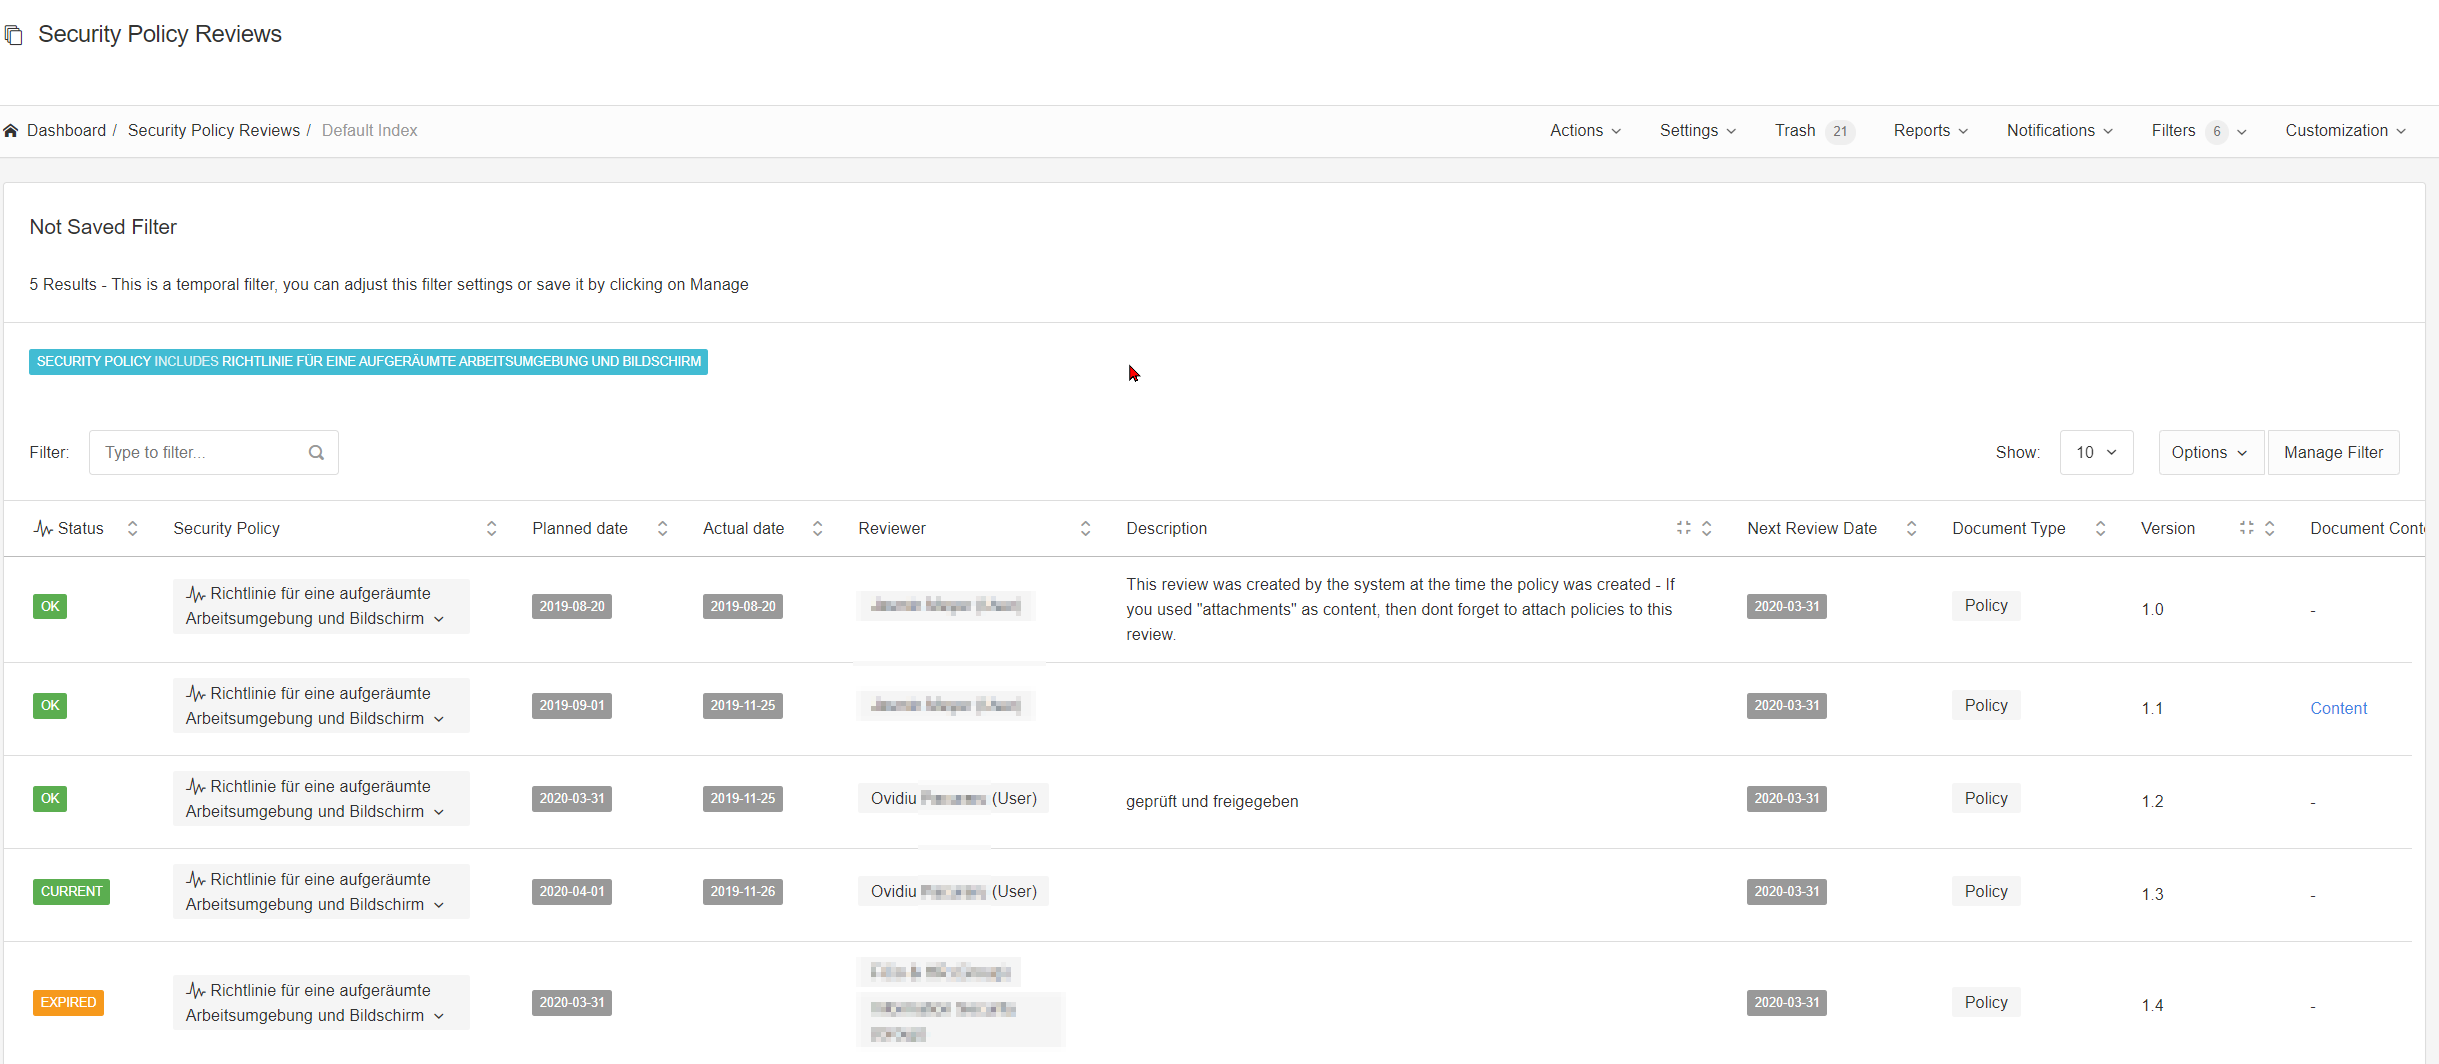Click the Type to filter input field
This screenshot has width=2439, height=1064.
coord(200,453)
